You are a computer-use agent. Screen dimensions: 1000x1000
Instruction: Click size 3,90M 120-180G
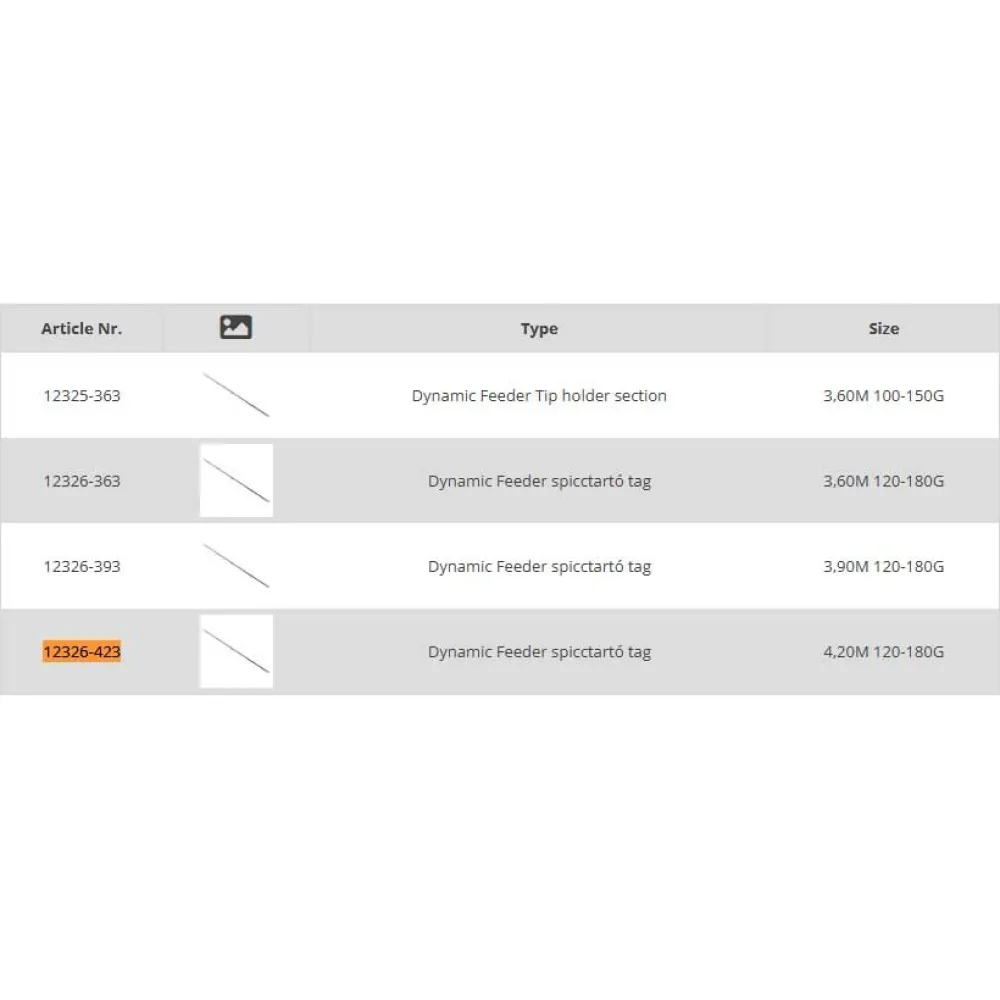point(883,566)
